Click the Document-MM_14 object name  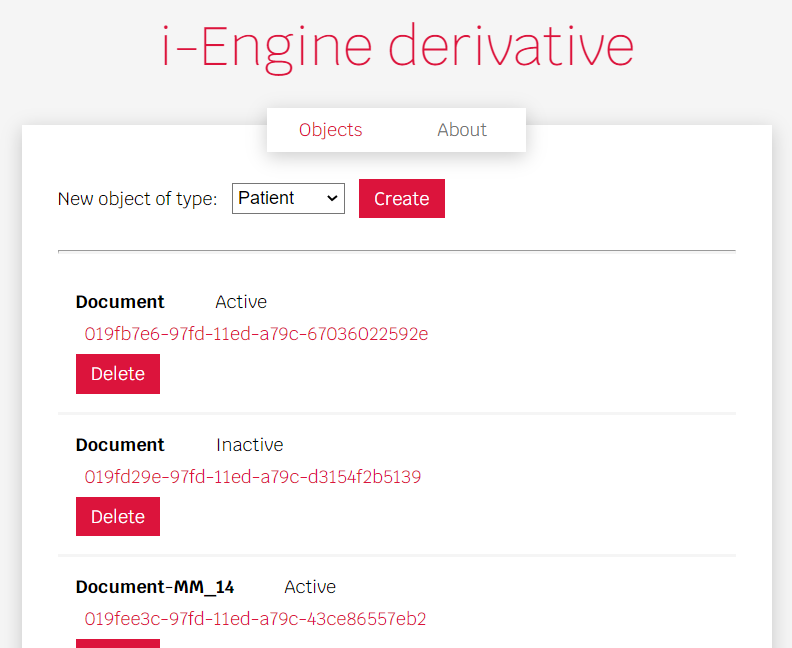(x=155, y=587)
